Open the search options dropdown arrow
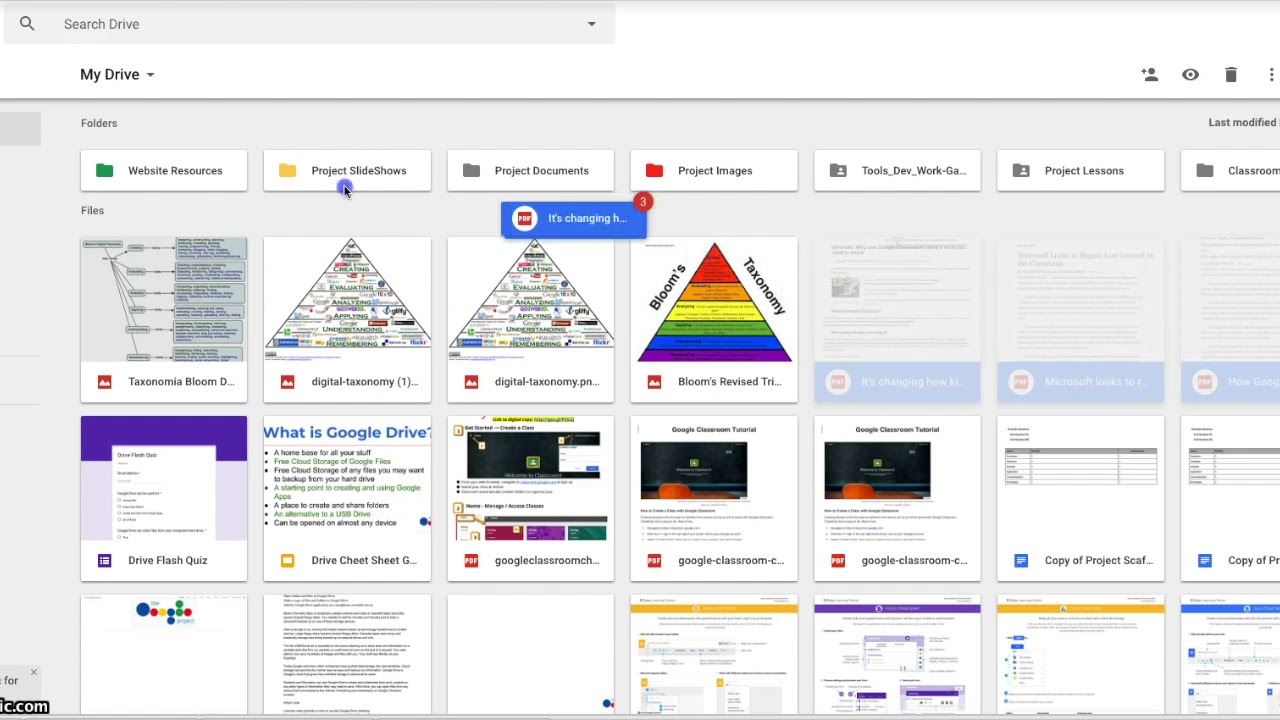Viewport: 1280px width, 720px height. coord(591,24)
